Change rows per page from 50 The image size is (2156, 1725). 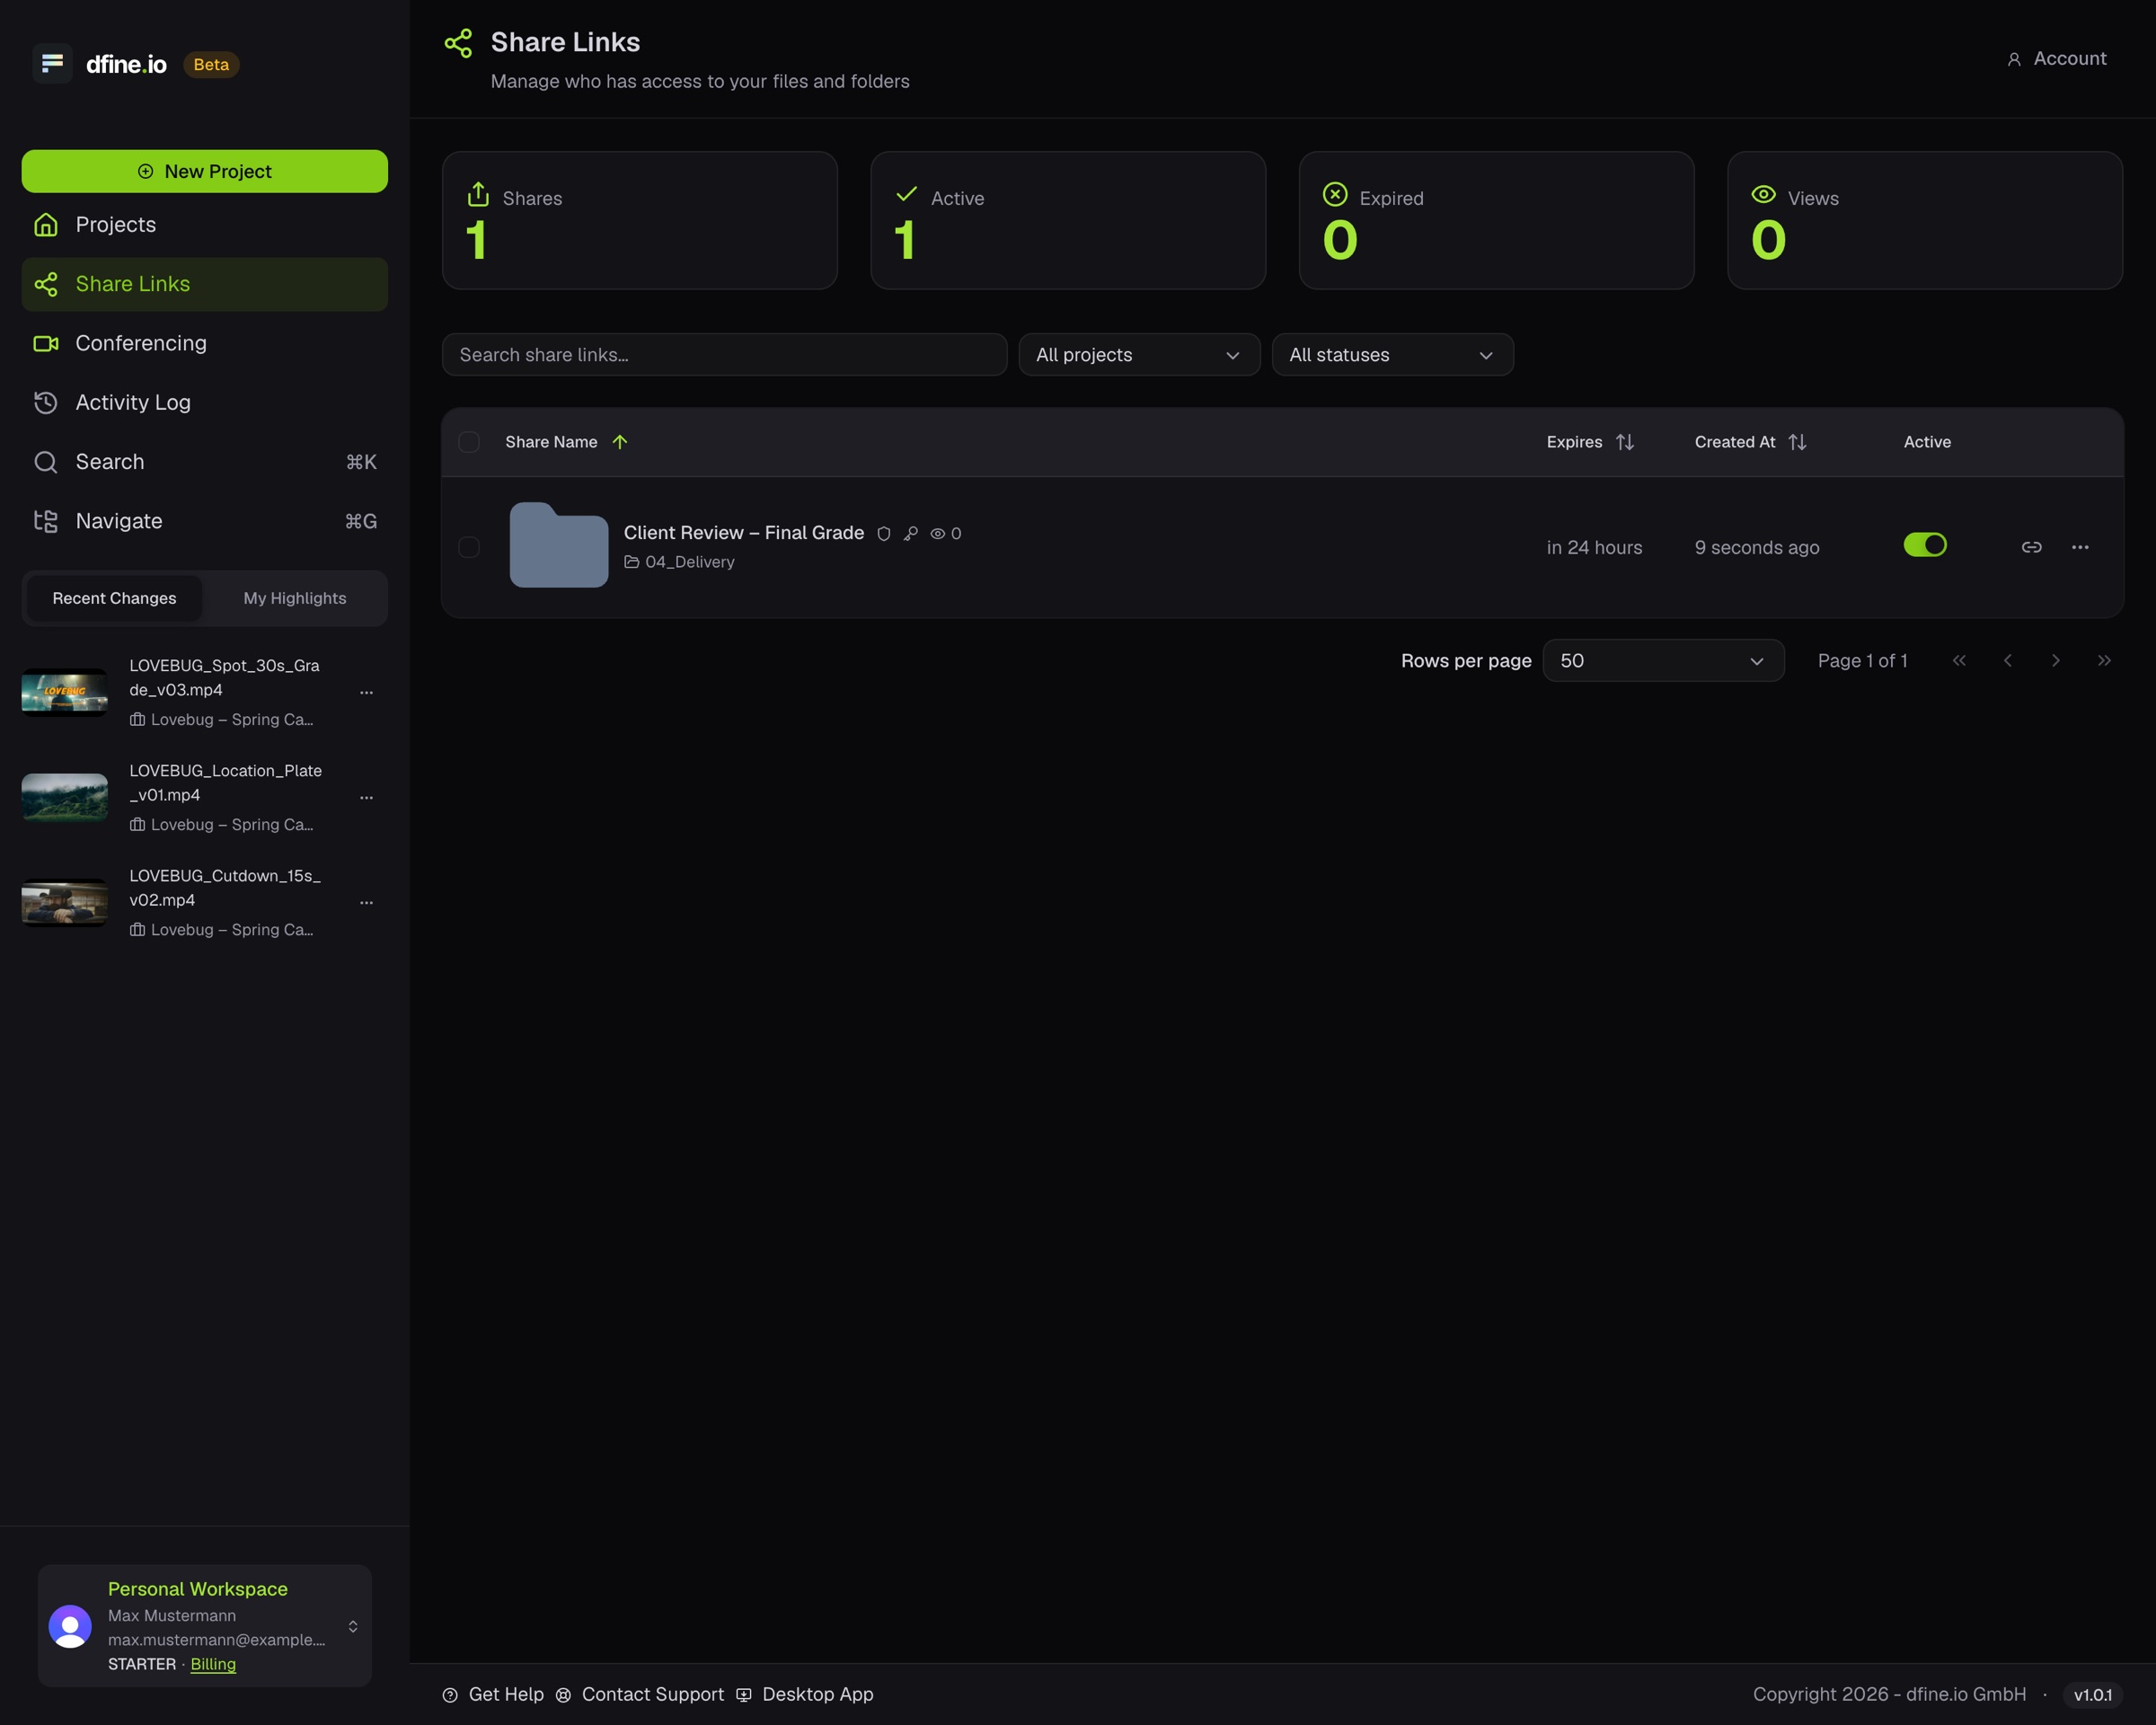coord(1663,661)
